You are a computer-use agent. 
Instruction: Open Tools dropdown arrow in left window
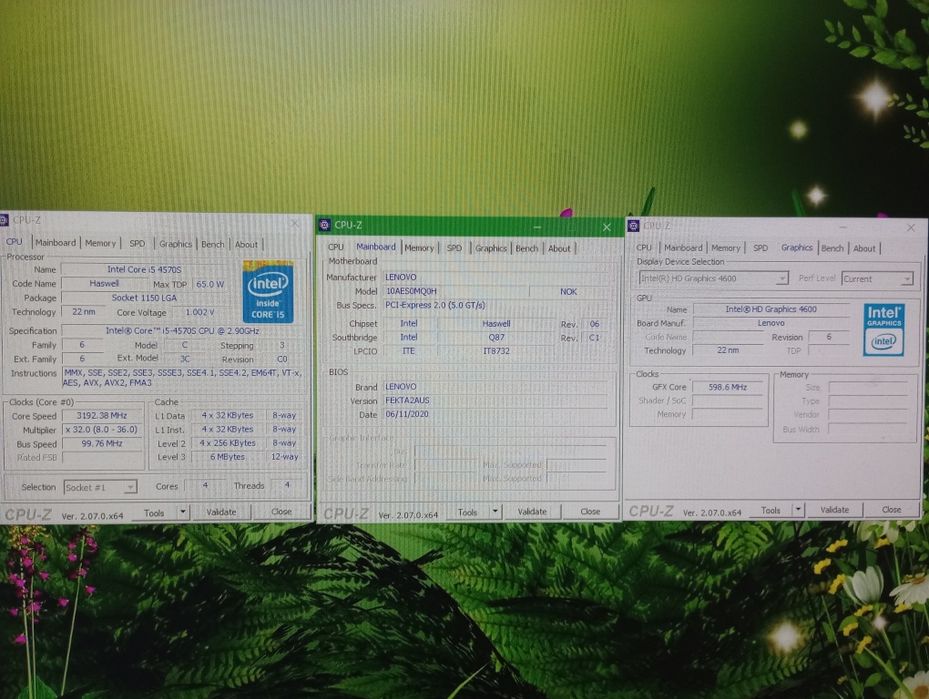pos(182,512)
